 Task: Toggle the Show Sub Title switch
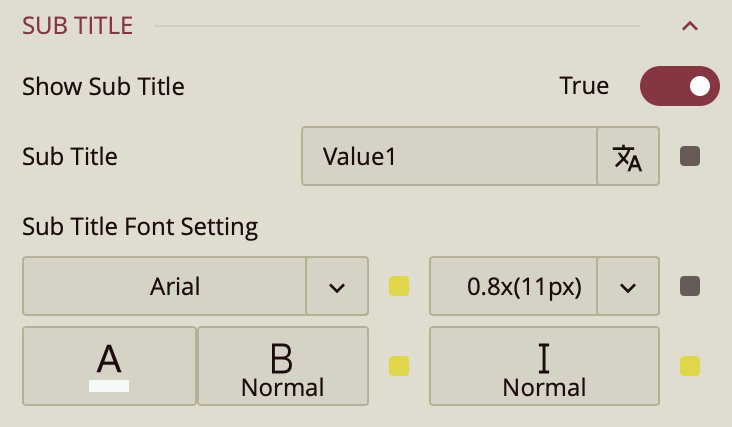tap(680, 86)
